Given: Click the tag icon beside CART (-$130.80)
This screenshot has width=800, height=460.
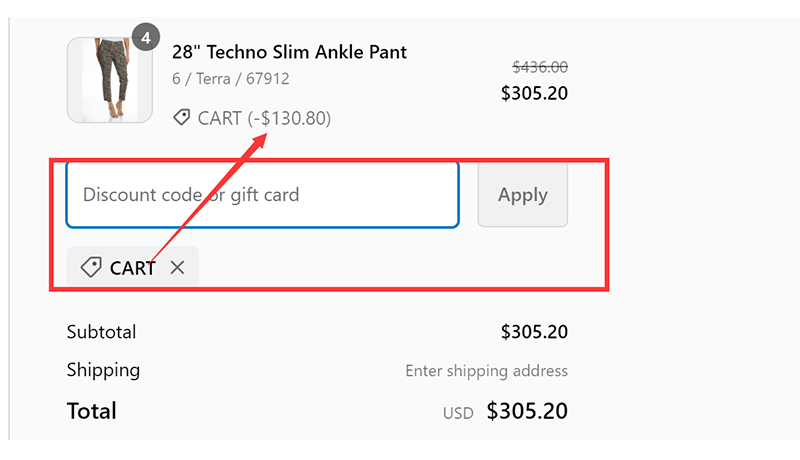Looking at the screenshot, I should (x=181, y=118).
